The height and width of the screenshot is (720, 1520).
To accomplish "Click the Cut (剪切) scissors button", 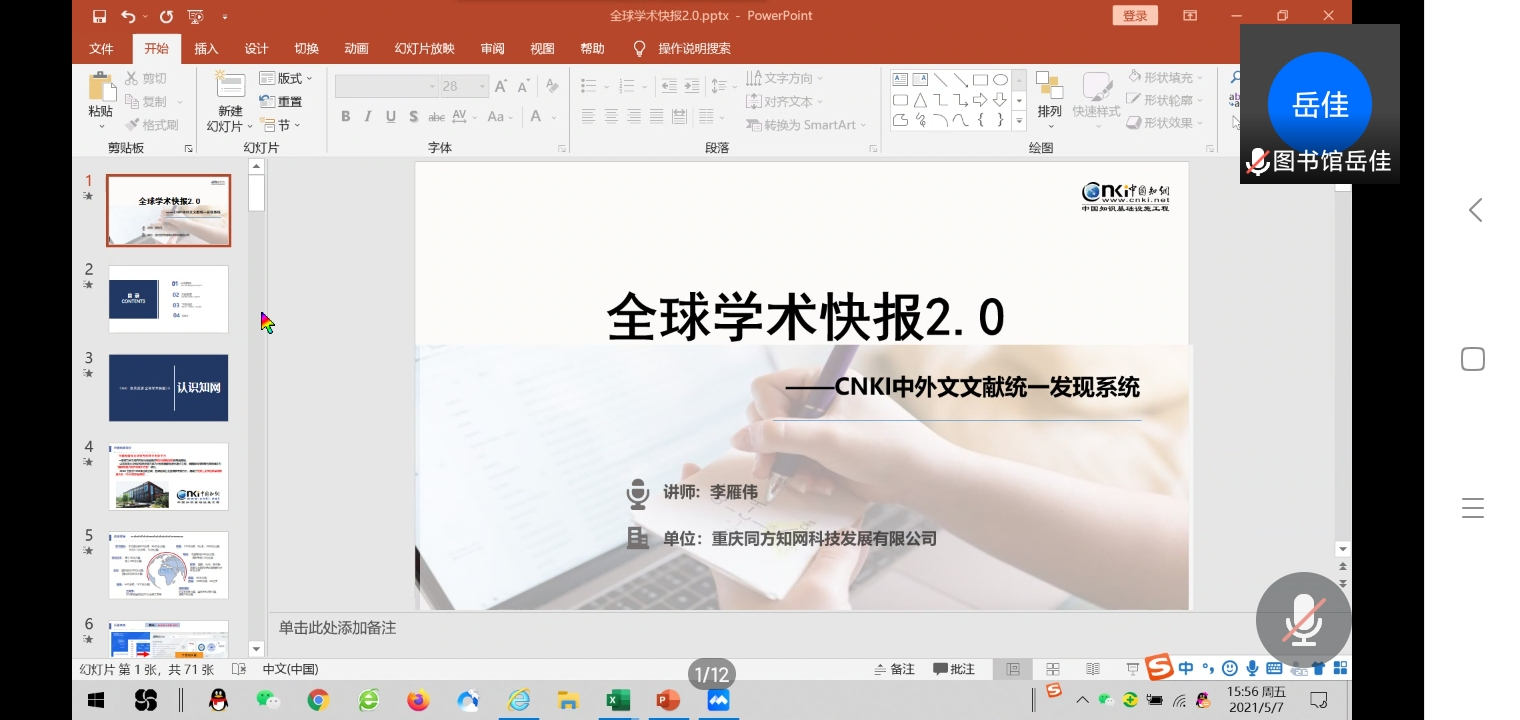I will pos(146,78).
